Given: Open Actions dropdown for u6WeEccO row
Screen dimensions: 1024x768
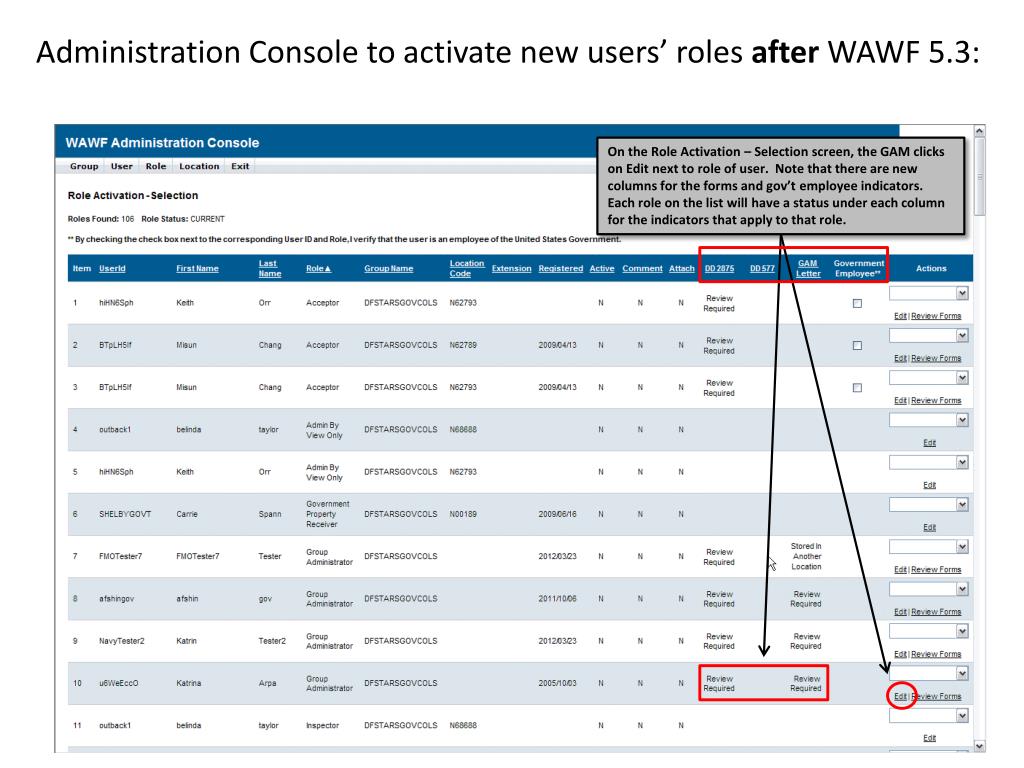Looking at the screenshot, I should tap(928, 674).
